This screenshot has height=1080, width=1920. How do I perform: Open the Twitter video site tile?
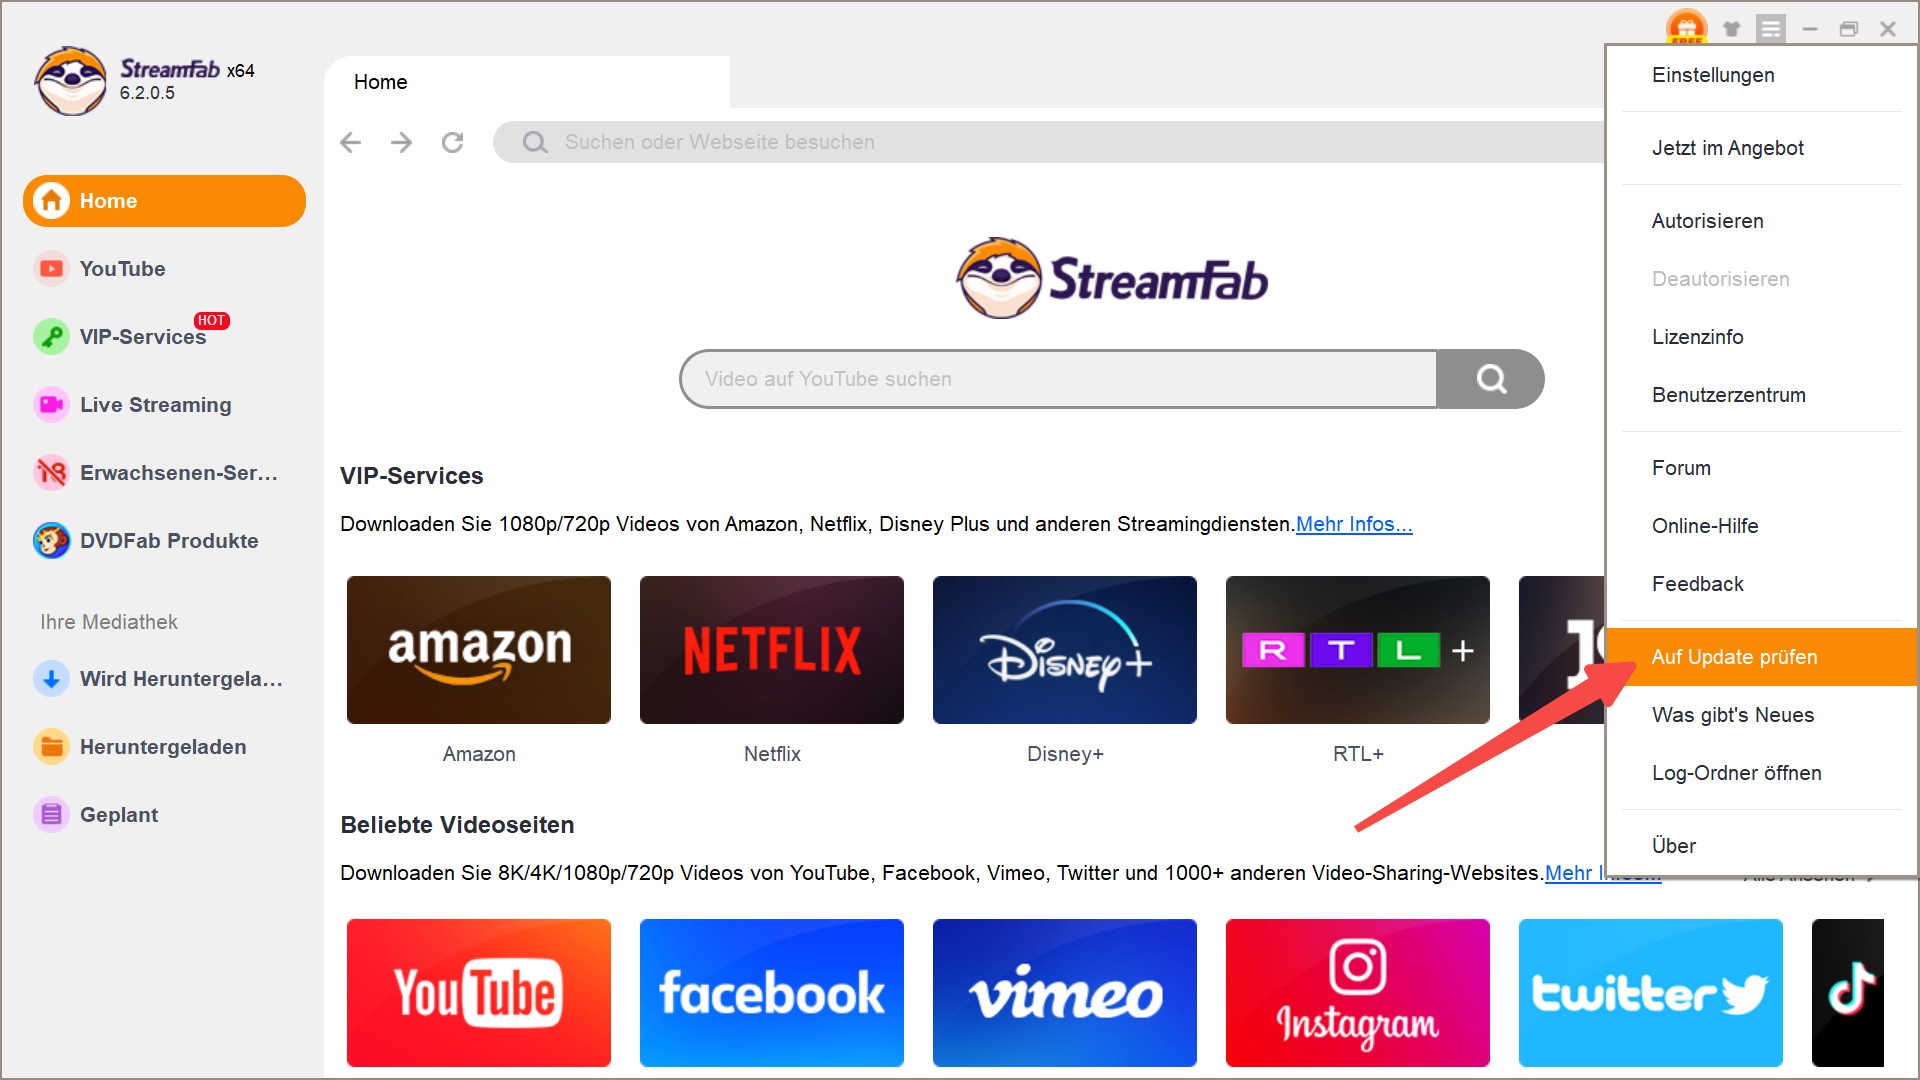click(x=1651, y=993)
